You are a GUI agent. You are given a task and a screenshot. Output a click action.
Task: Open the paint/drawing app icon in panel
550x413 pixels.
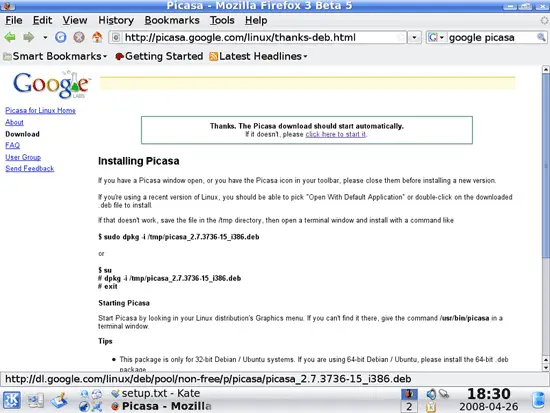point(59,400)
